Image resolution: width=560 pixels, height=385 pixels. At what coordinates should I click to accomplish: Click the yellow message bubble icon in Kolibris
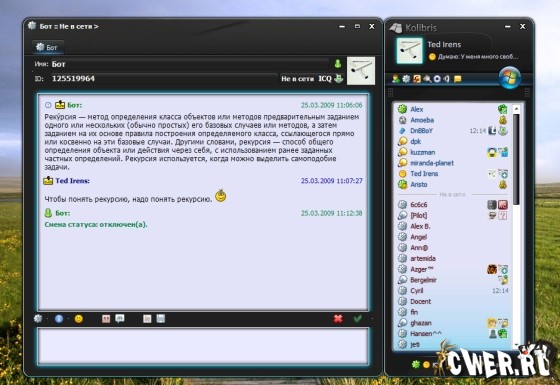(x=457, y=79)
